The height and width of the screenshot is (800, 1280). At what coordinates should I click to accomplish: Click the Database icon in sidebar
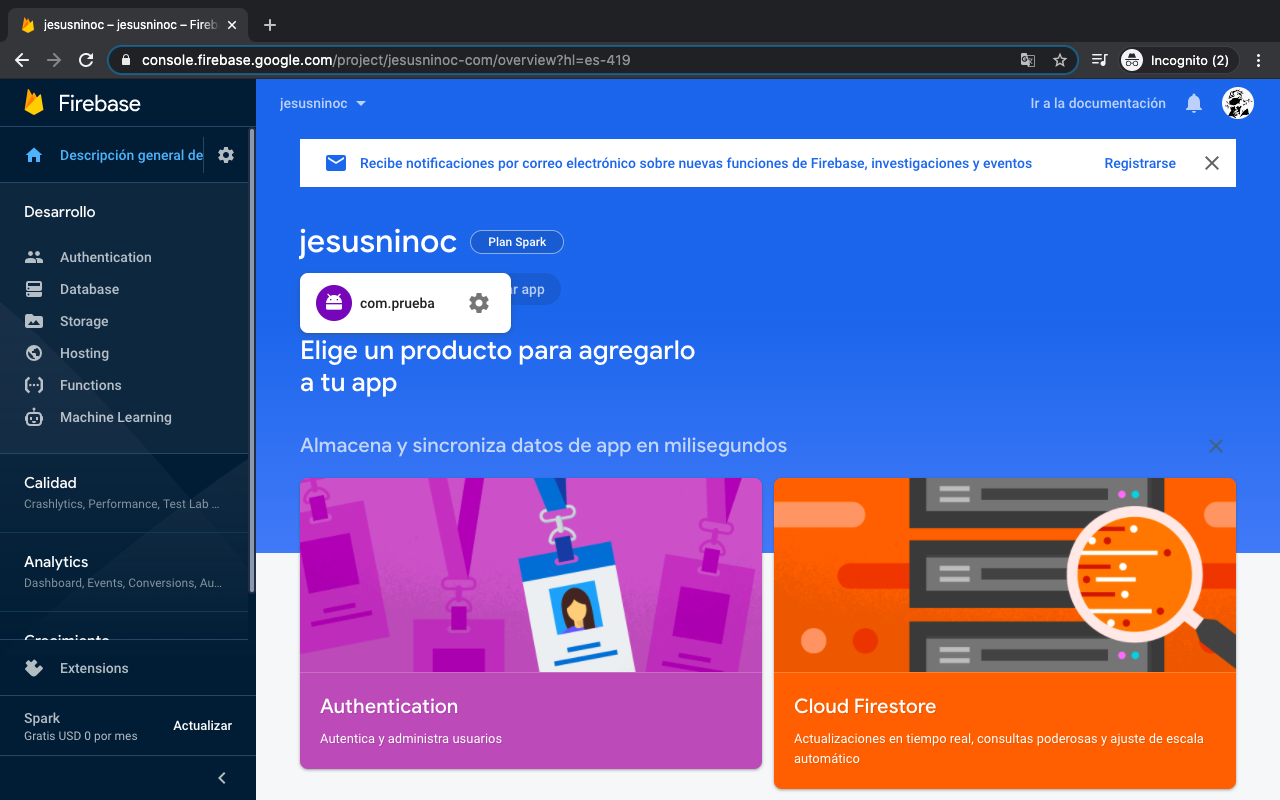tap(34, 289)
